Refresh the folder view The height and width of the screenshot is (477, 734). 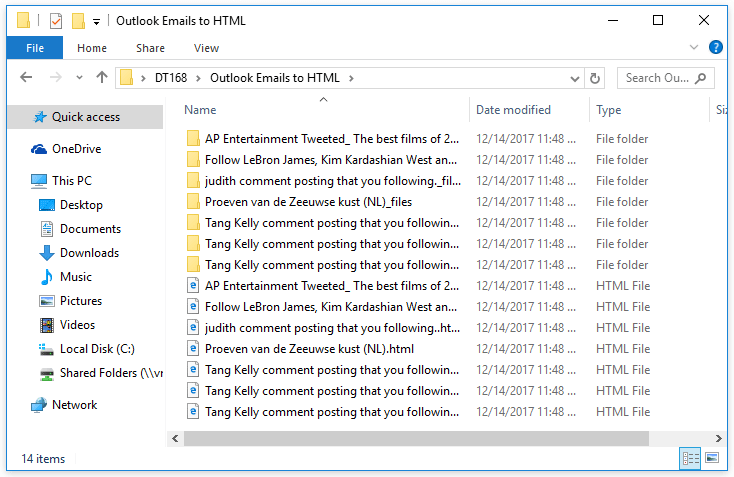pos(595,78)
